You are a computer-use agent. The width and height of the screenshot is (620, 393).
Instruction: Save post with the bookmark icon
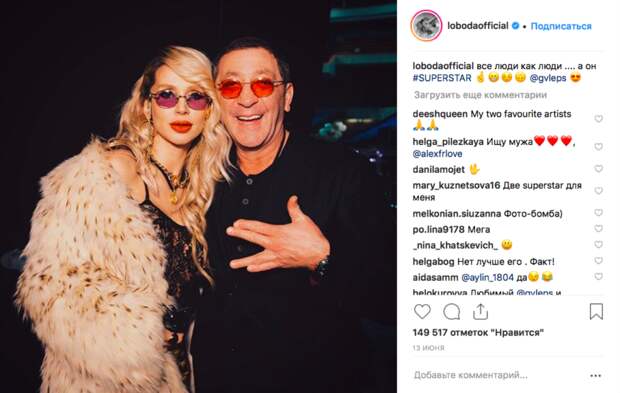point(596,312)
